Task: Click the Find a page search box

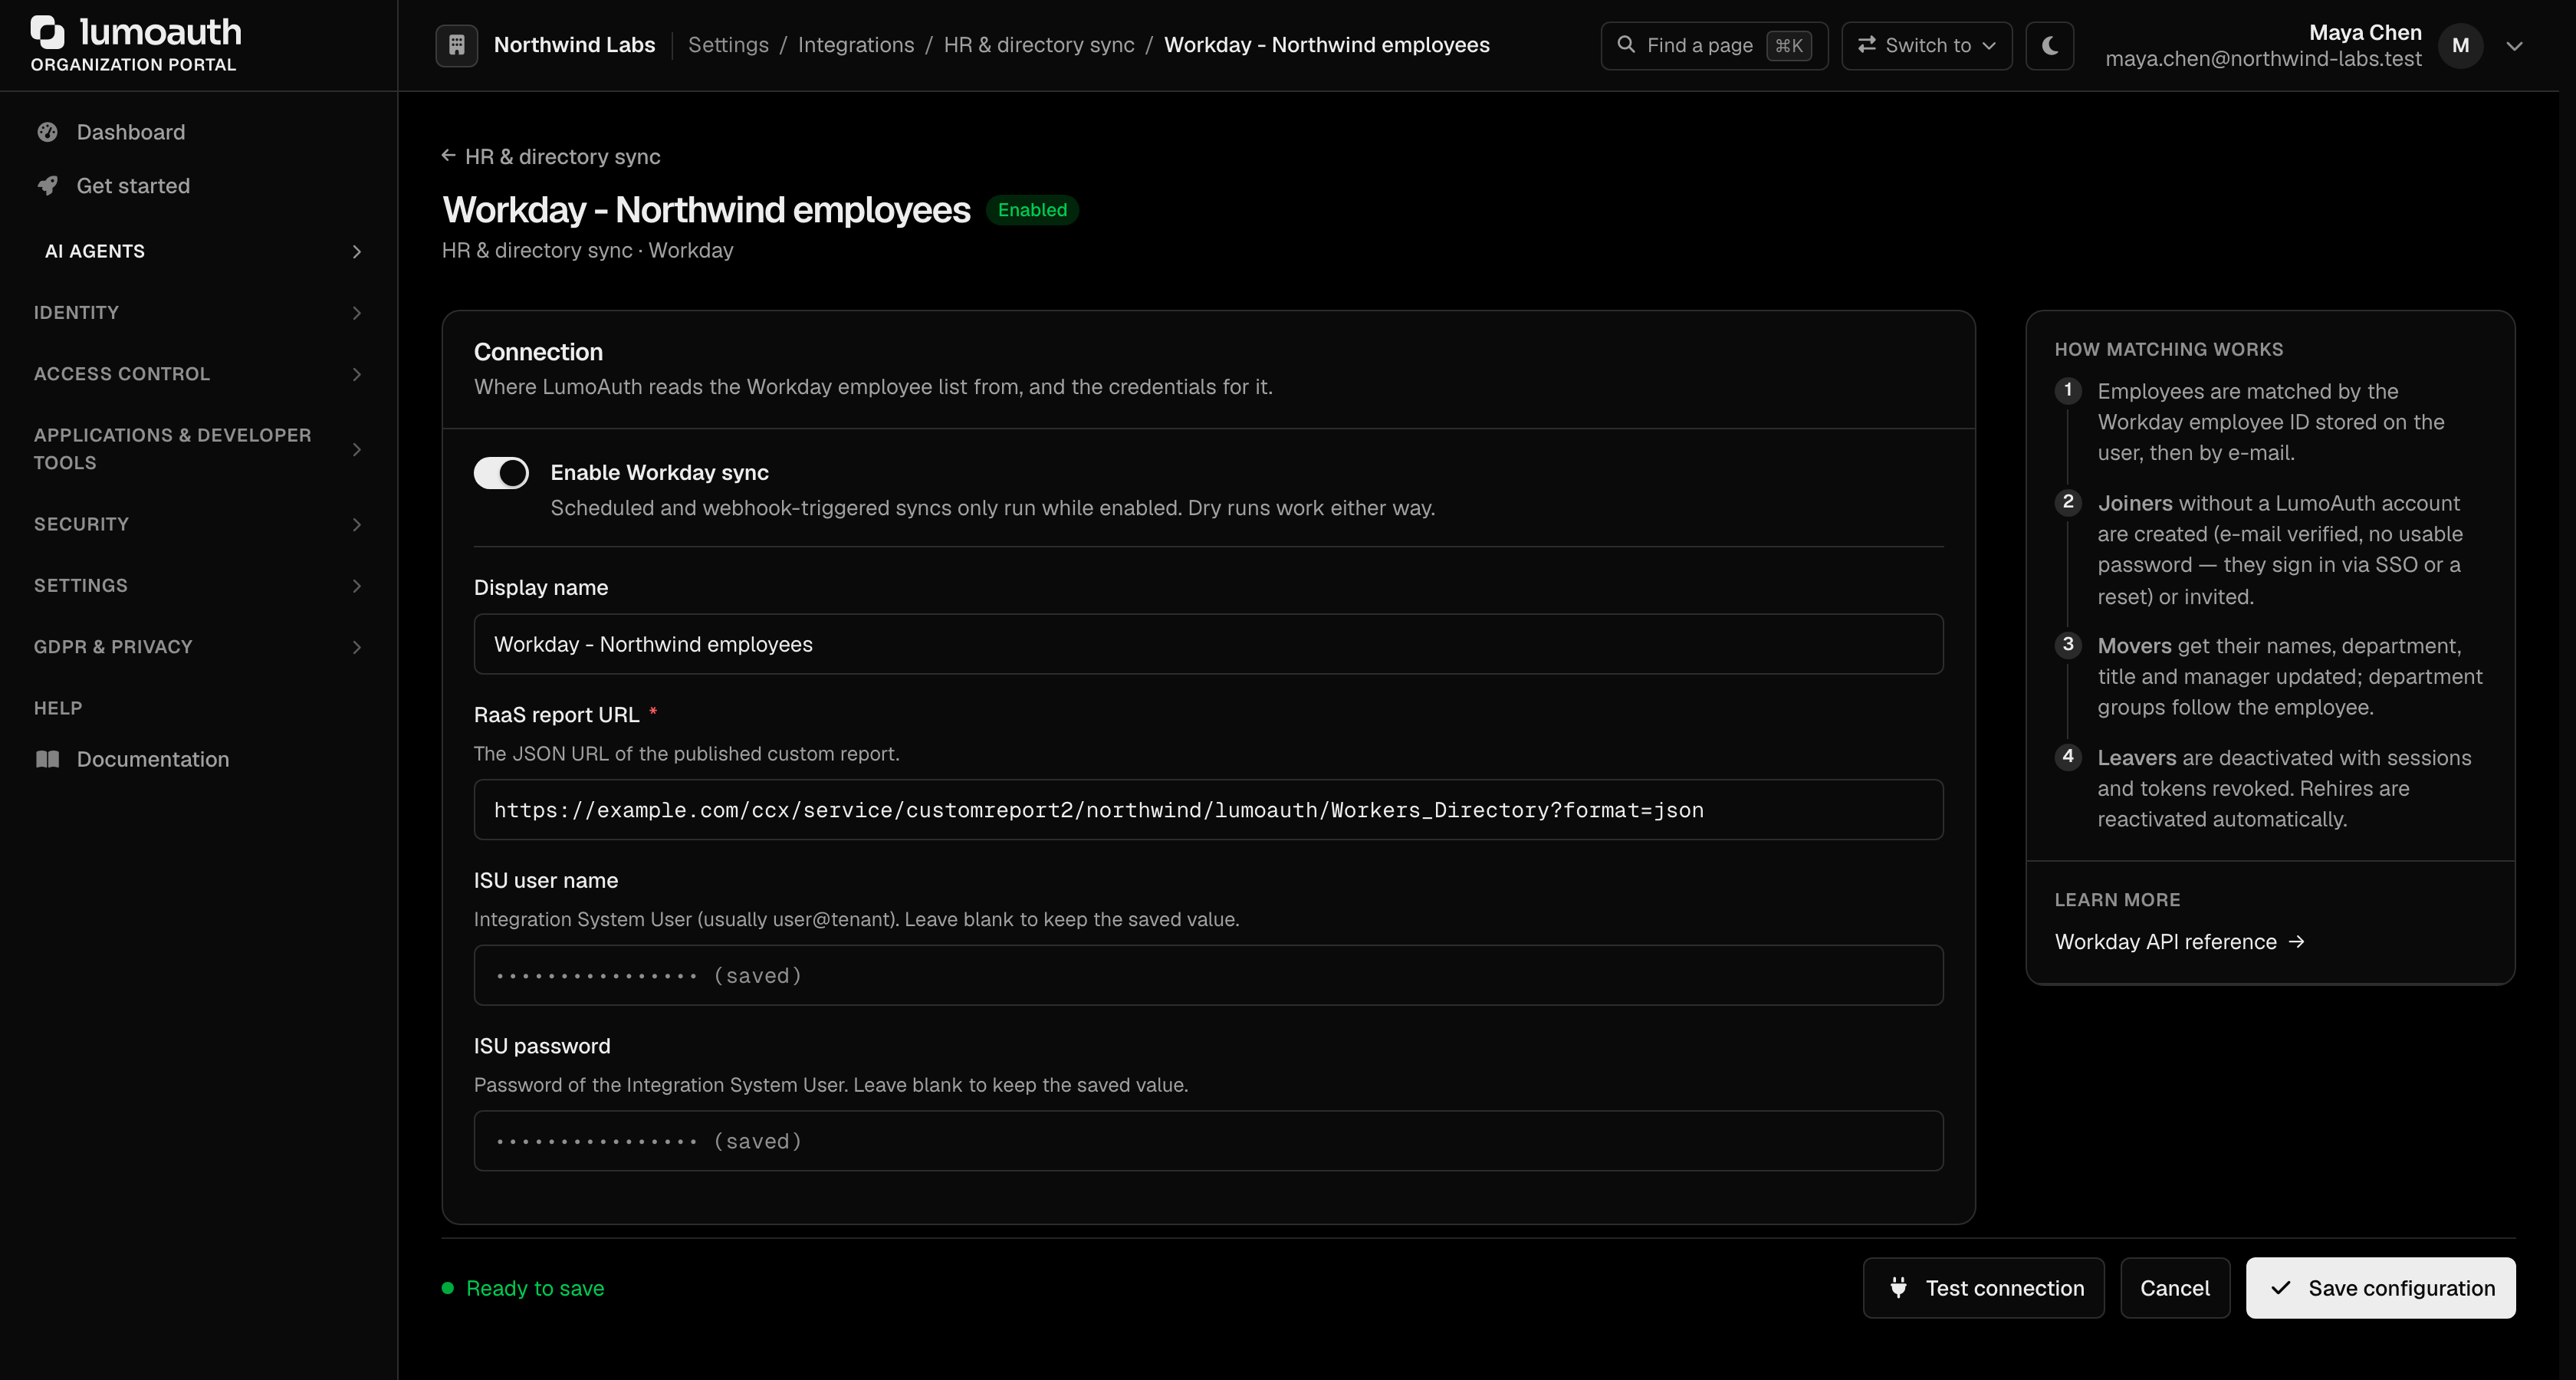Action: point(1714,45)
